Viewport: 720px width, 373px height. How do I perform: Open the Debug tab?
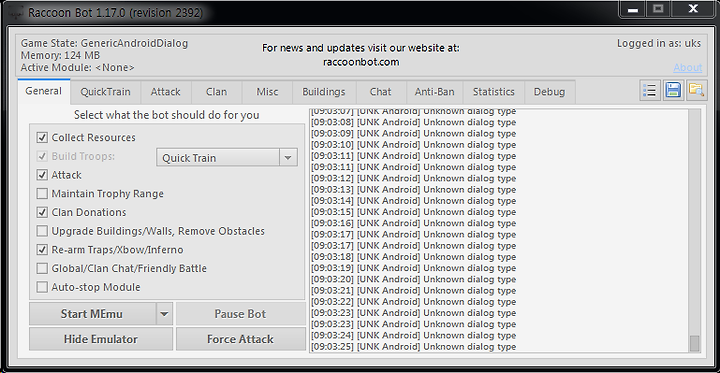549,92
